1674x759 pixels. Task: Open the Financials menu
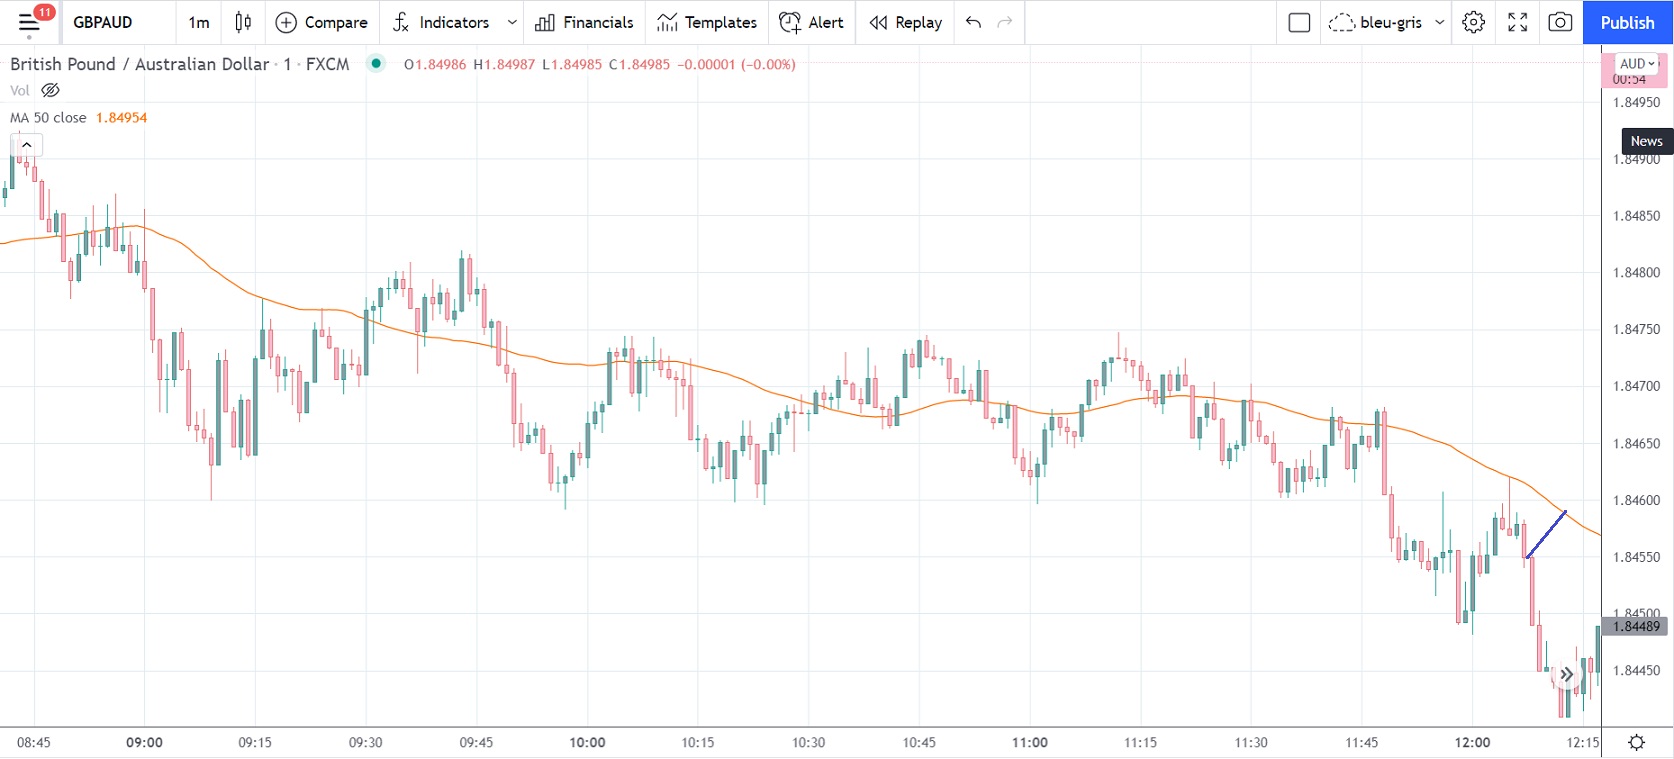pos(584,22)
